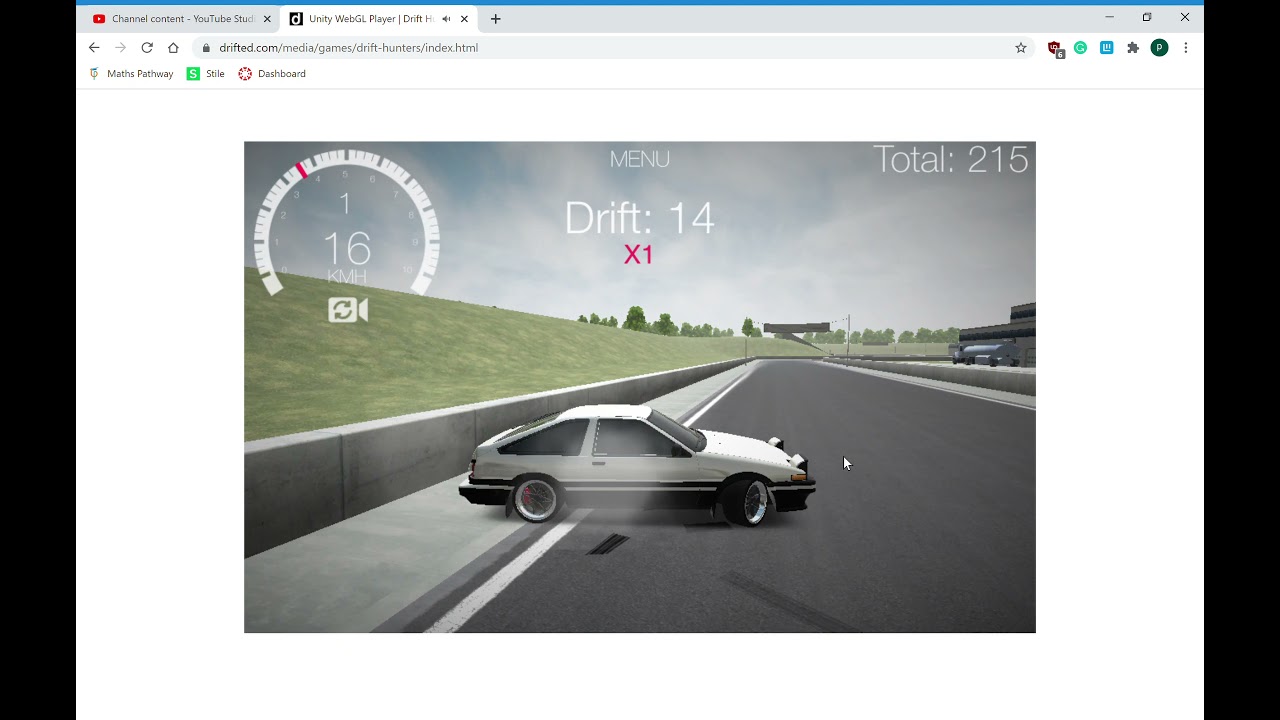Click the browser back arrow
1280x720 pixels.
click(x=94, y=47)
